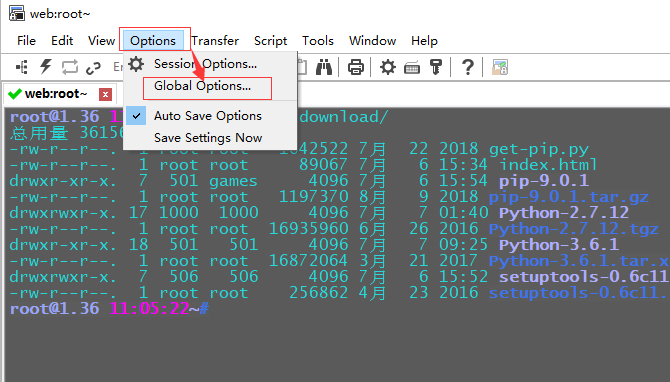Click the Python-2.7.12 directory name
Image resolution: width=670 pixels, height=382 pixels.
point(564,213)
